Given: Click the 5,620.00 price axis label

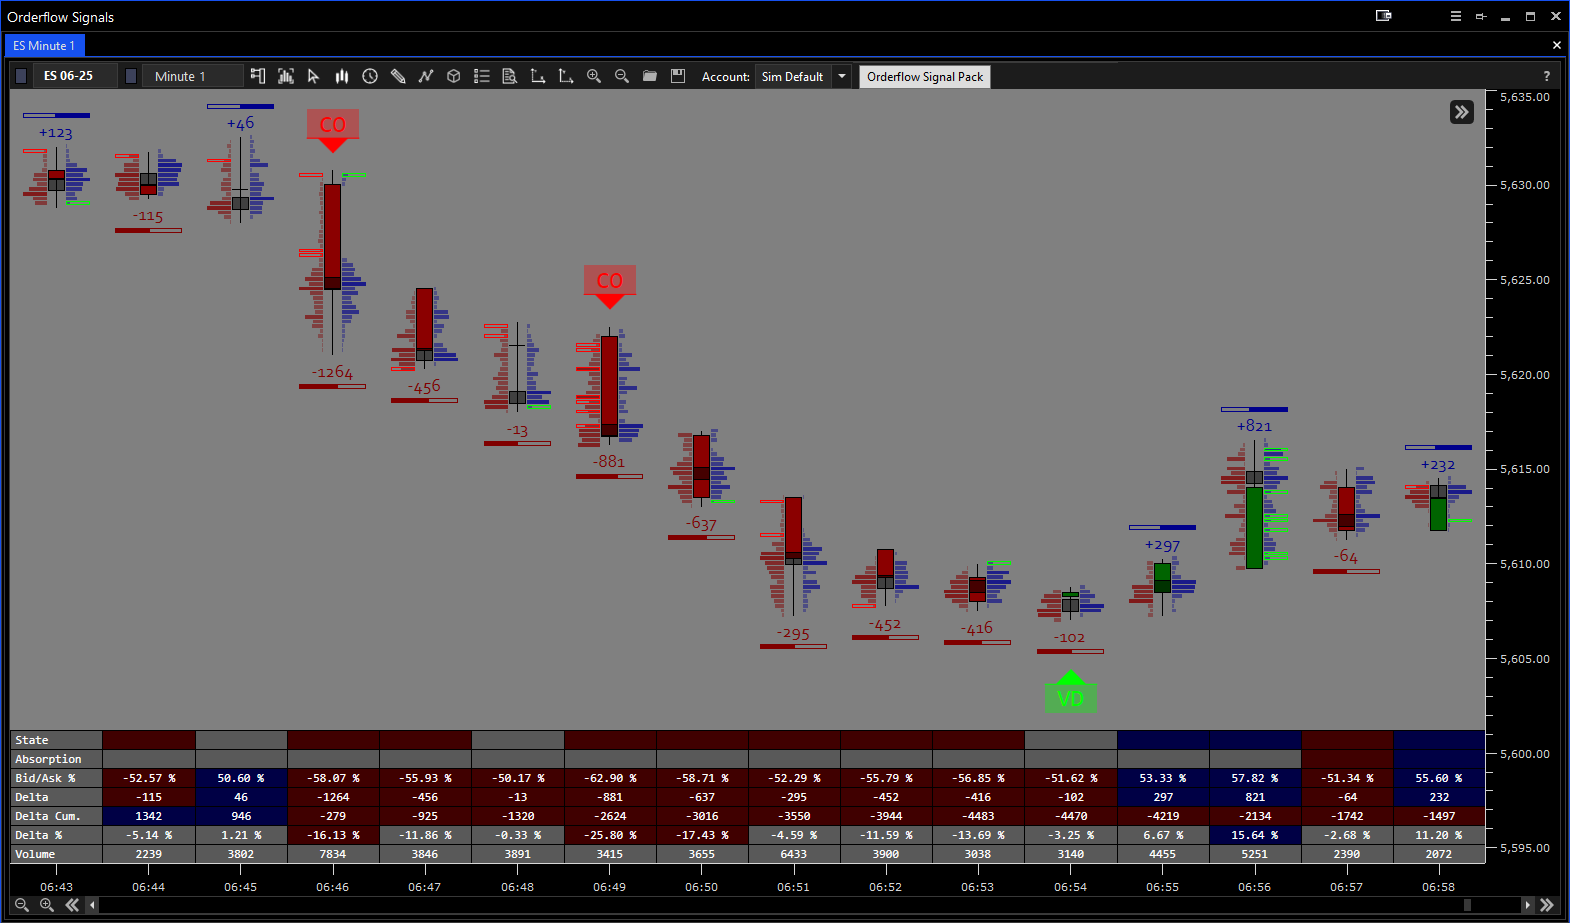Looking at the screenshot, I should click(x=1524, y=375).
